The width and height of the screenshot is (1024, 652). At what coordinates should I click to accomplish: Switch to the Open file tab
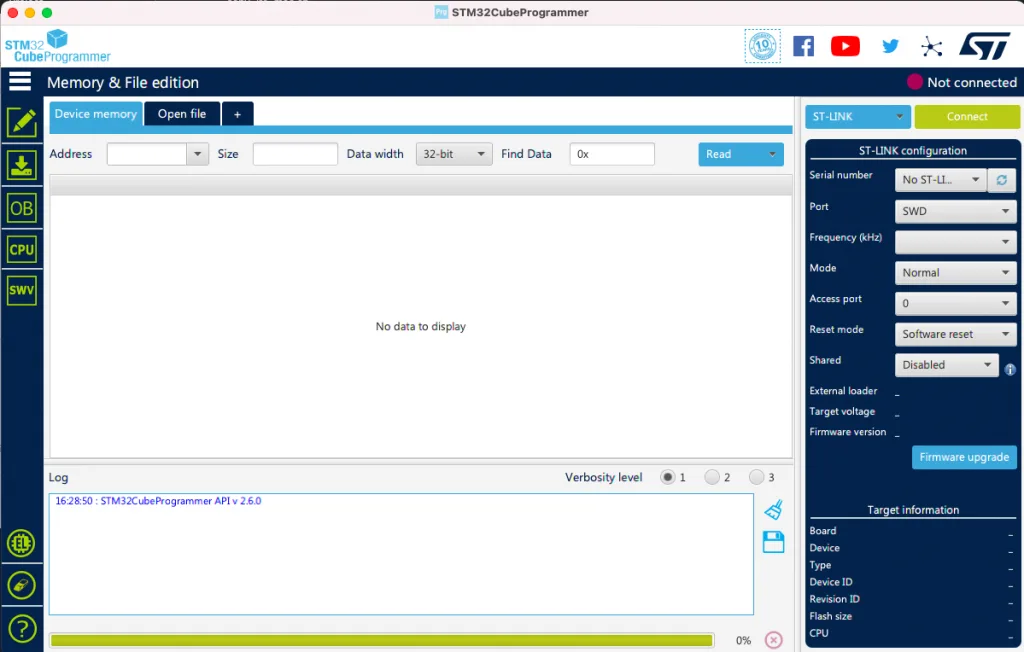[182, 114]
